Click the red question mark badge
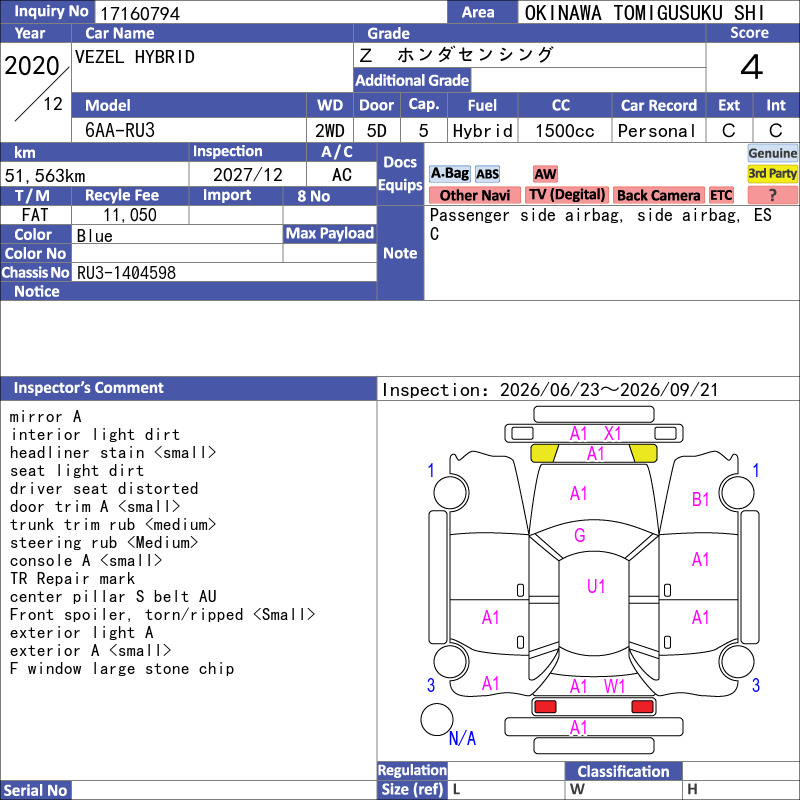800x800 pixels. pos(772,195)
